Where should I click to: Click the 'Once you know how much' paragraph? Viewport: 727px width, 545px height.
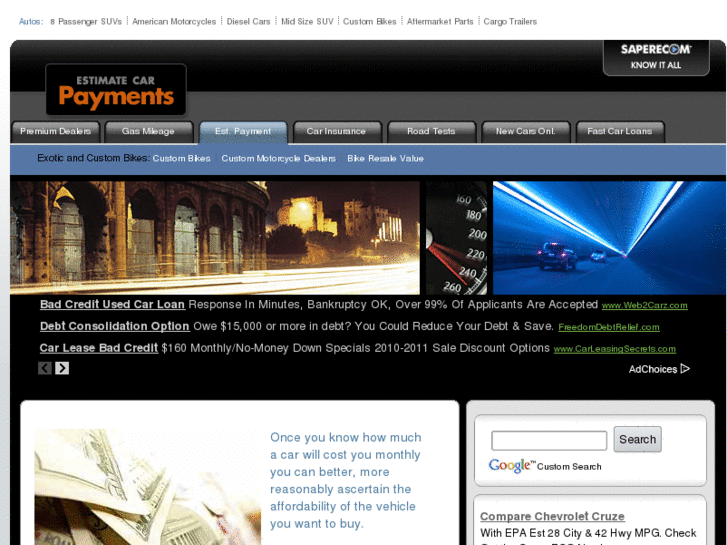[x=346, y=481]
